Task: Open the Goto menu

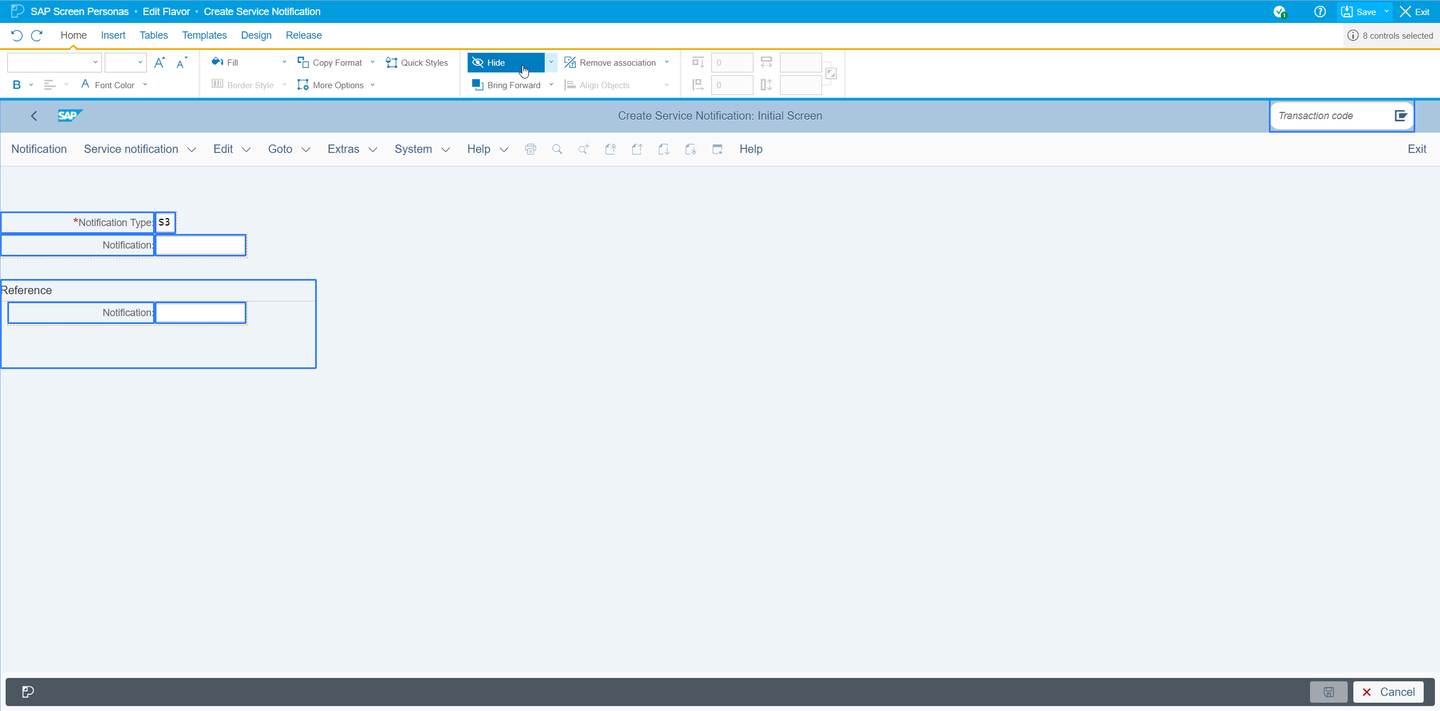Action: pyautogui.click(x=289, y=149)
